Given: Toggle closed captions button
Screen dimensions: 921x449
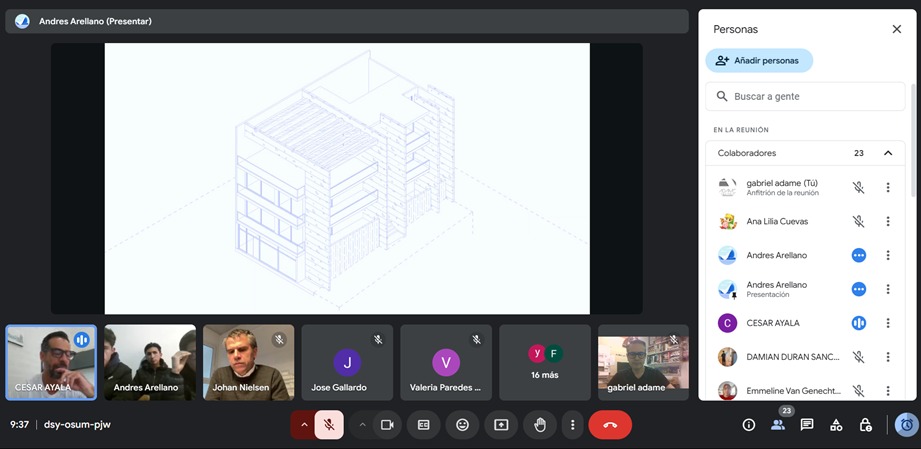Looking at the screenshot, I should pyautogui.click(x=424, y=425).
